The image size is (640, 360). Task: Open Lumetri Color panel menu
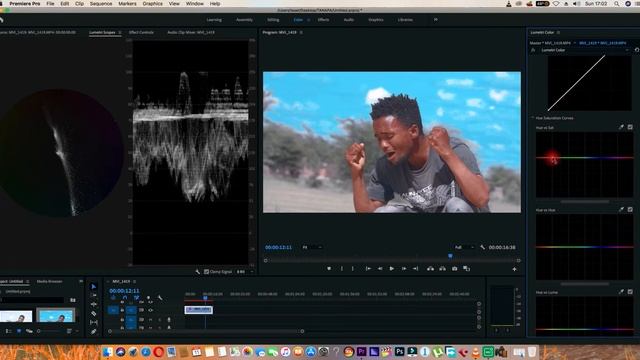[x=558, y=32]
